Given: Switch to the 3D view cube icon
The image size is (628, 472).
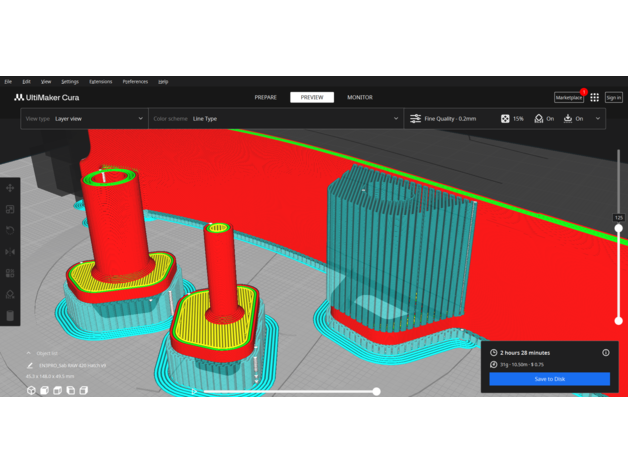Looking at the screenshot, I should point(31,391).
